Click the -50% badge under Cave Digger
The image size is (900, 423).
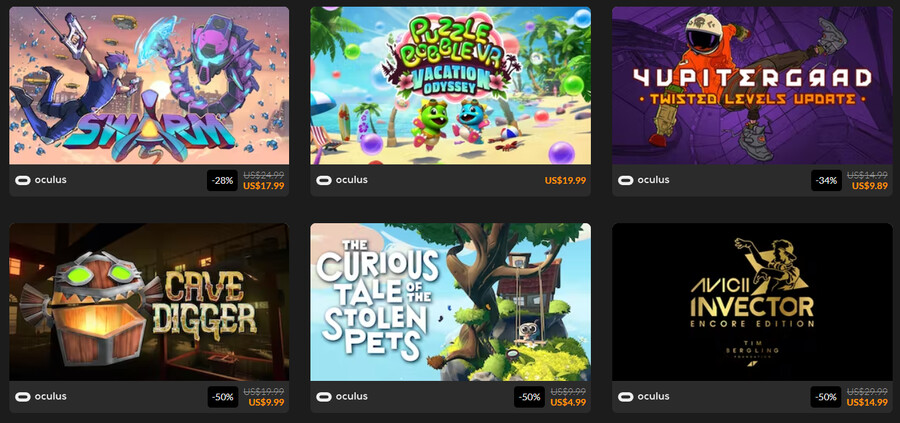(223, 397)
